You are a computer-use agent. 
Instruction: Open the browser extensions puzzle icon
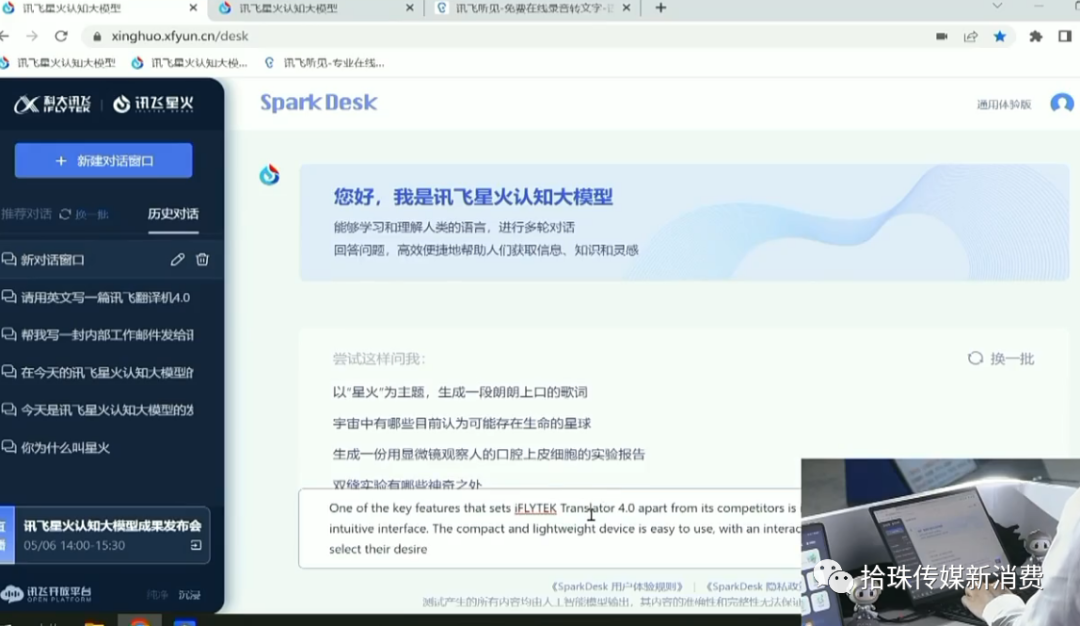pyautogui.click(x=1035, y=36)
